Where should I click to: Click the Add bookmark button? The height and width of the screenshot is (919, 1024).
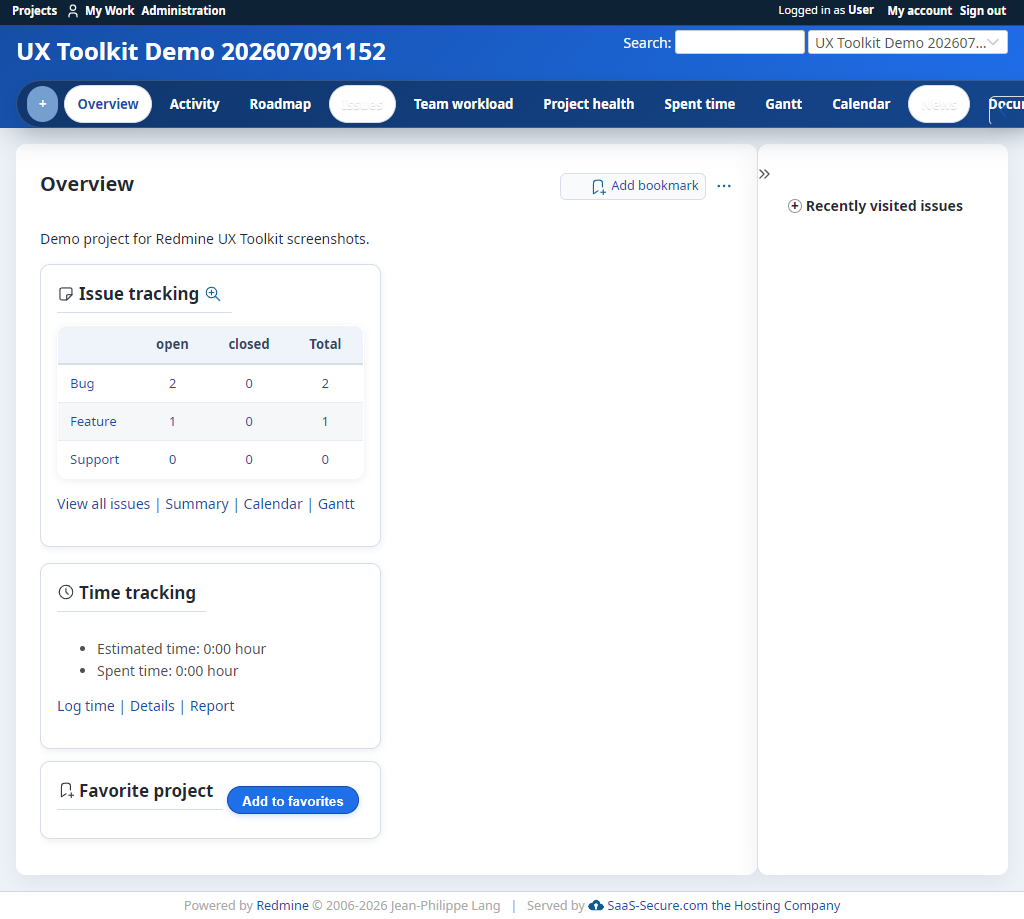(633, 186)
